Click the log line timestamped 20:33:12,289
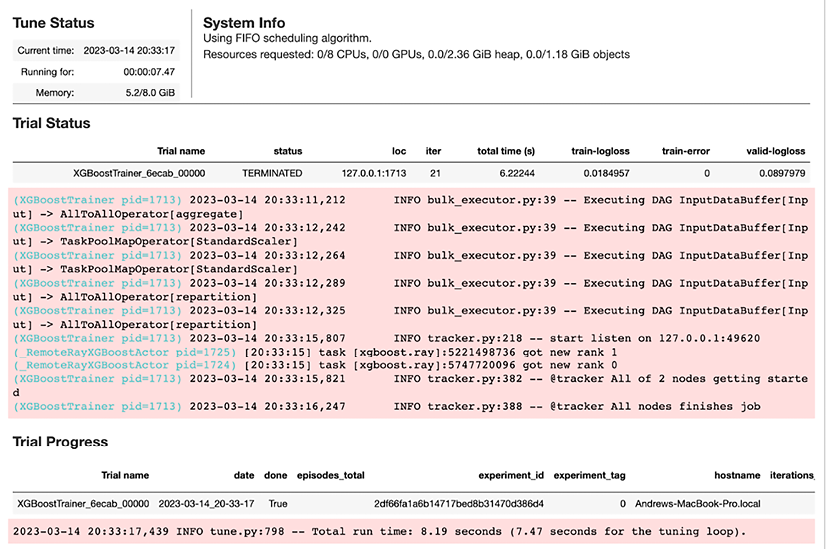828x549 pixels. tap(410, 290)
